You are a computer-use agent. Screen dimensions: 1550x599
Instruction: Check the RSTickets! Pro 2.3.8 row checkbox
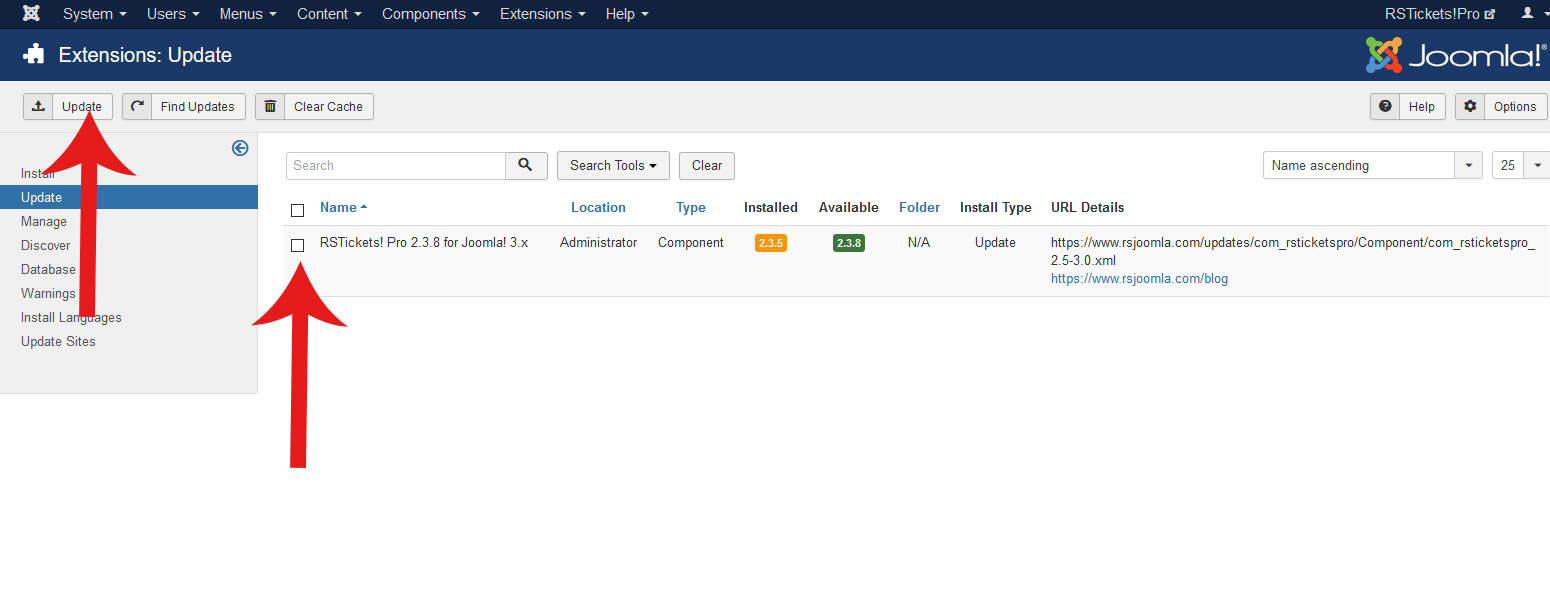297,245
